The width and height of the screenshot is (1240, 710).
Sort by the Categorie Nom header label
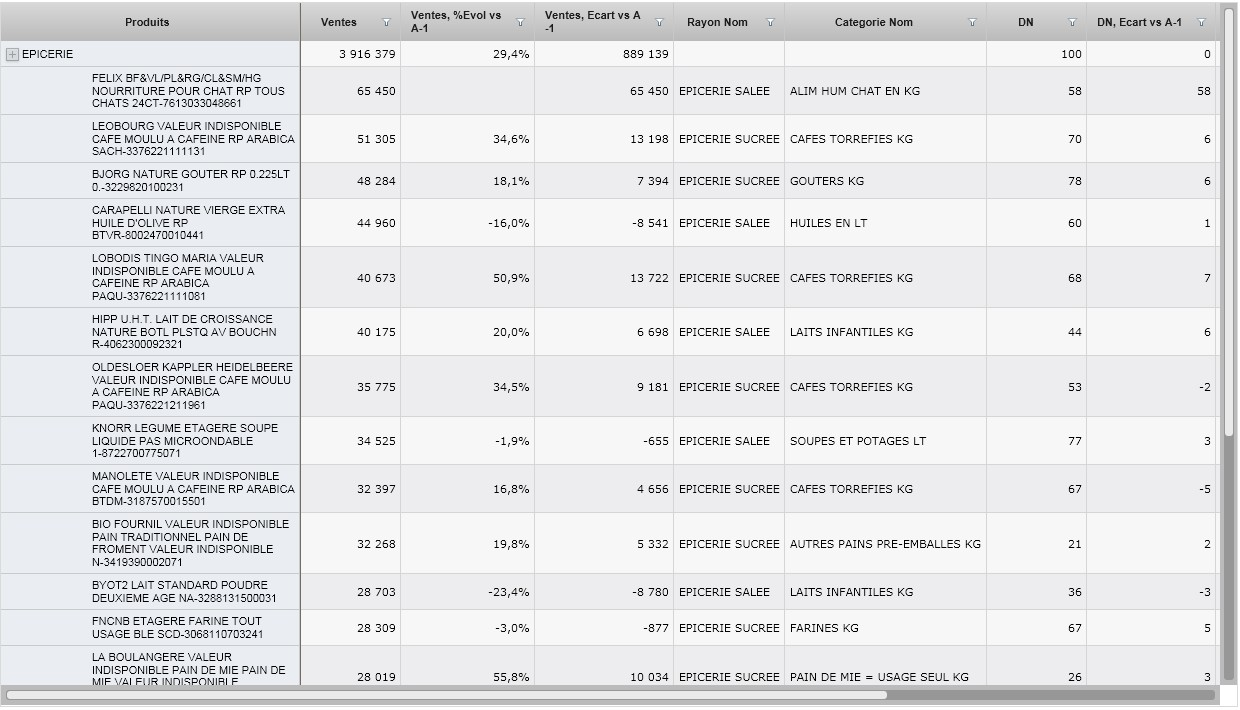point(873,22)
